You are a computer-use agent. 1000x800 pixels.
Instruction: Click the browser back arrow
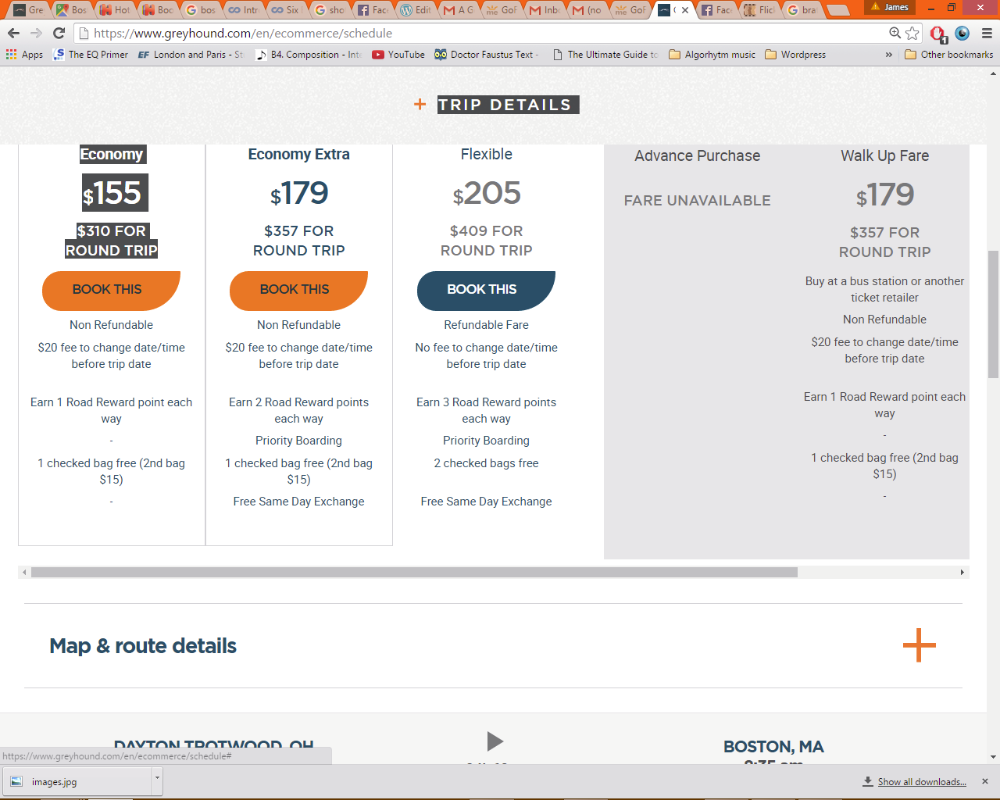point(14,33)
